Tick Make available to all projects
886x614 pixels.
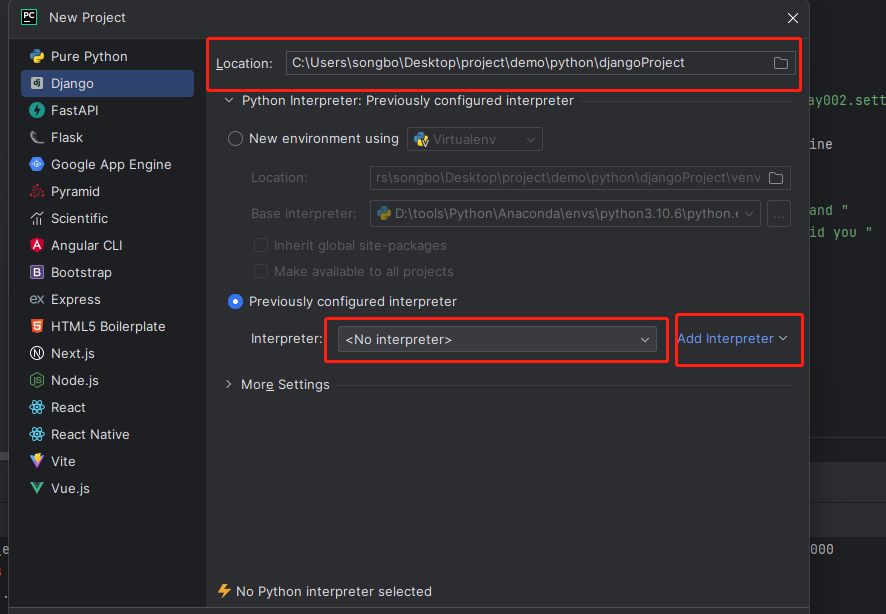260,272
